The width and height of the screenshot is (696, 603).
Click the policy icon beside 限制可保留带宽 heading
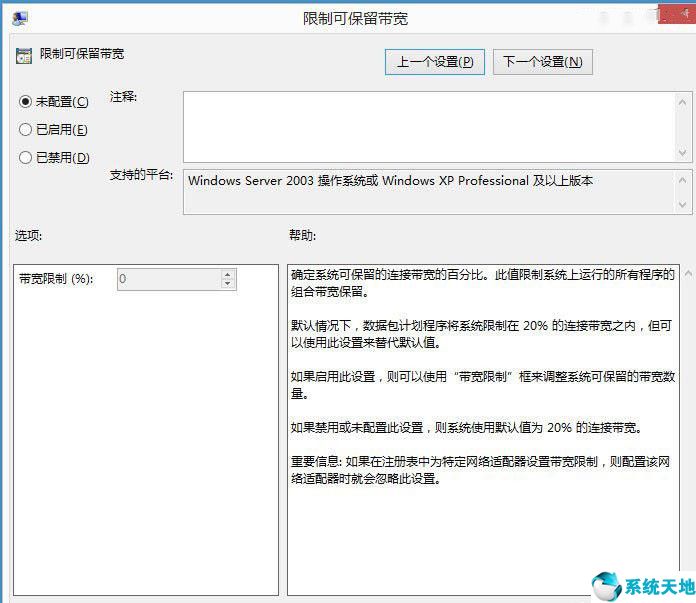[x=24, y=56]
